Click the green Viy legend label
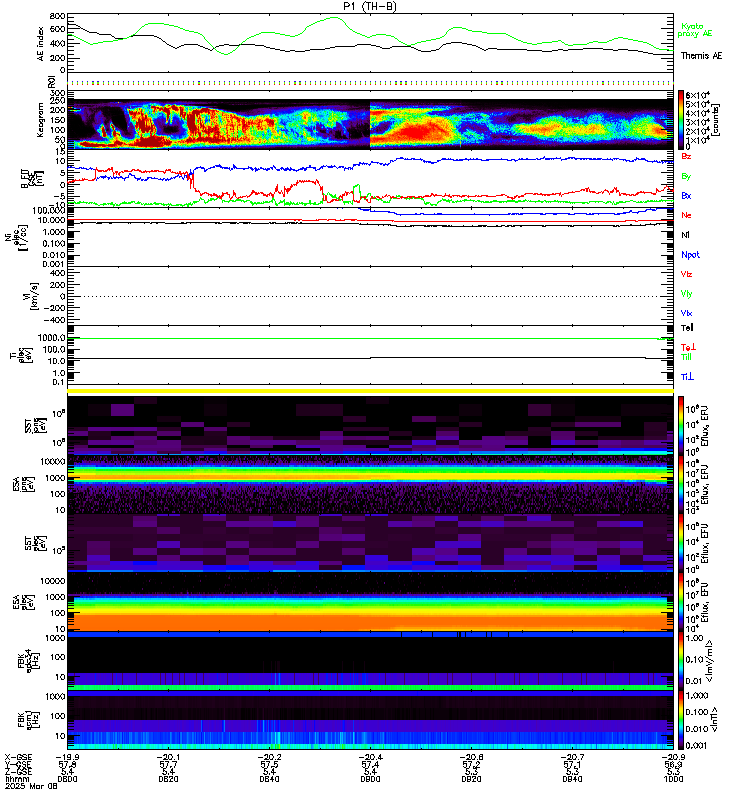The width and height of the screenshot is (750, 800). 686,294
